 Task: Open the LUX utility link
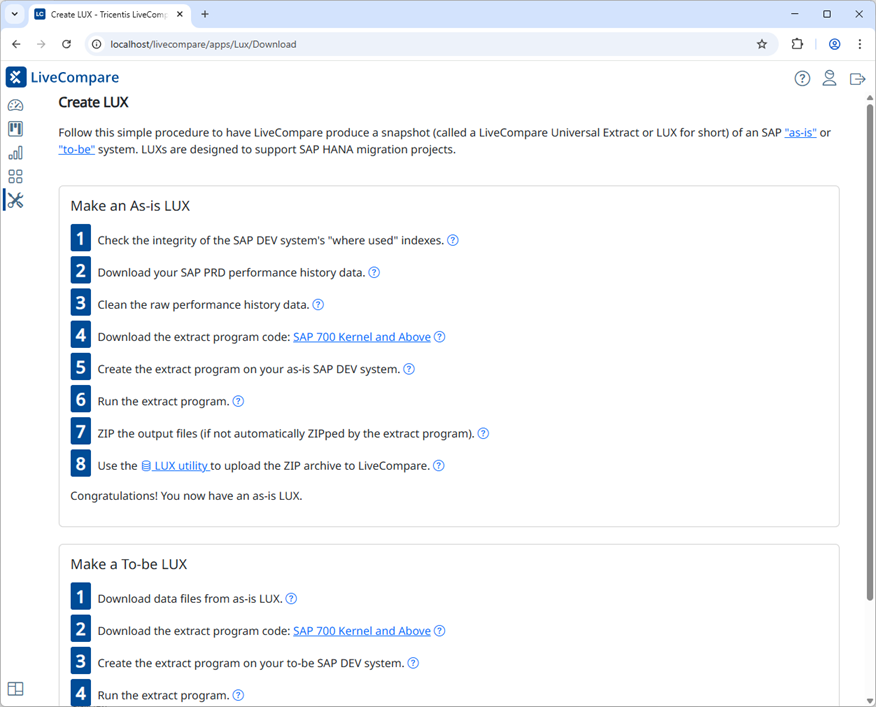175,466
